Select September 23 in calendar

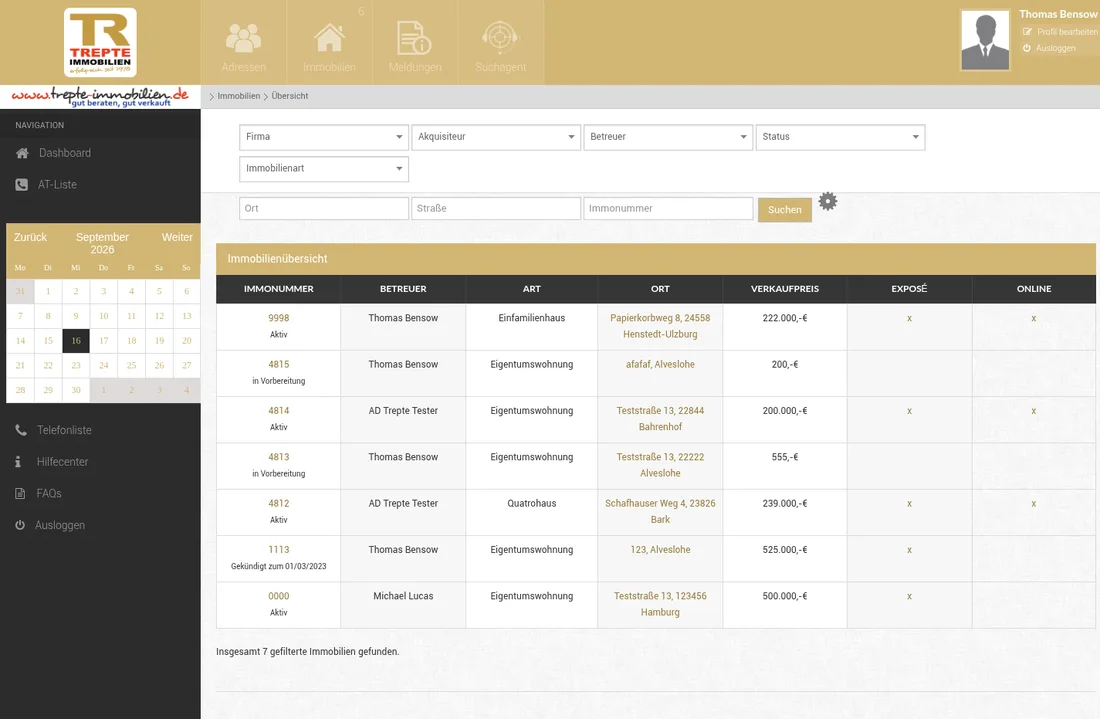tap(76, 365)
